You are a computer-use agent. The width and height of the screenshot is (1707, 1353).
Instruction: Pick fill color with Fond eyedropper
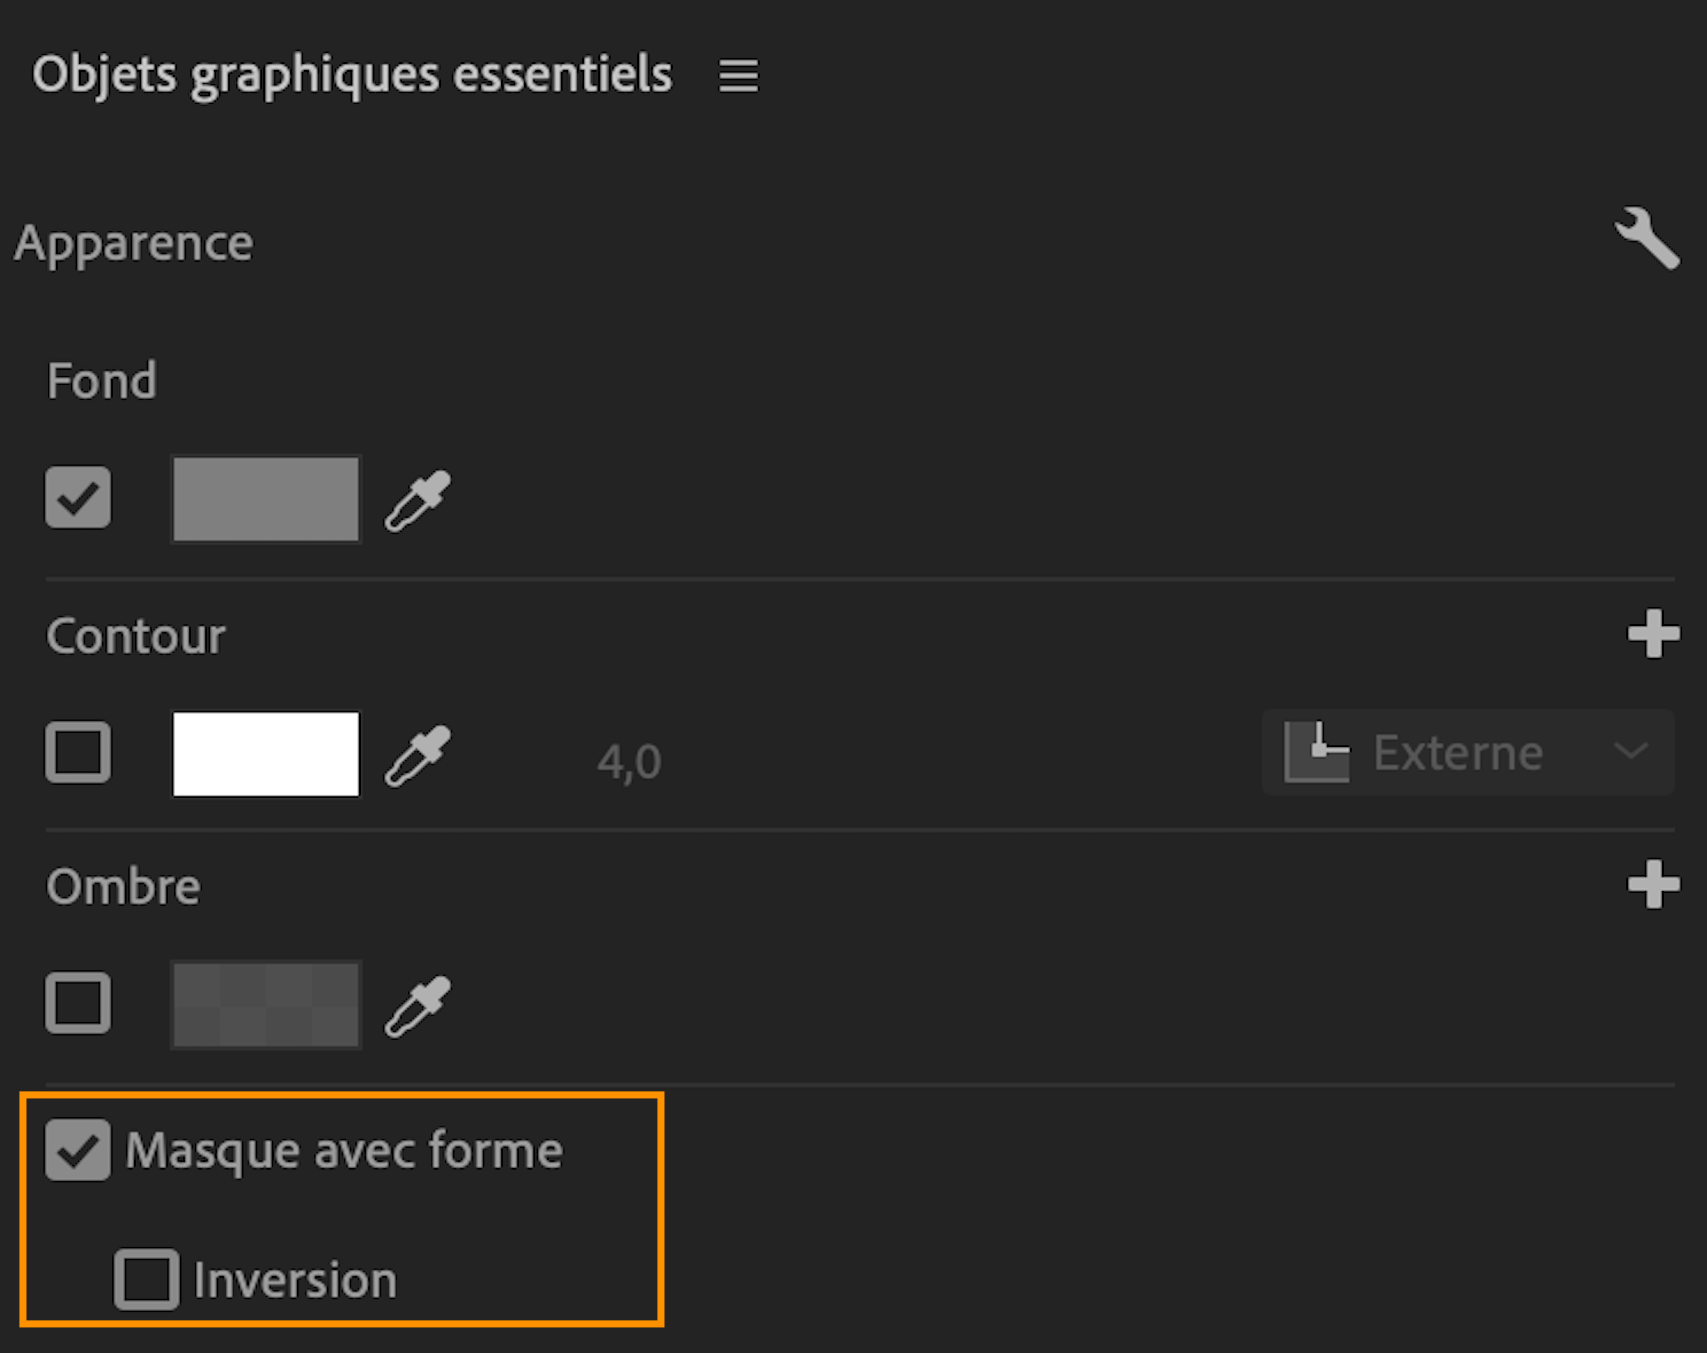(418, 500)
